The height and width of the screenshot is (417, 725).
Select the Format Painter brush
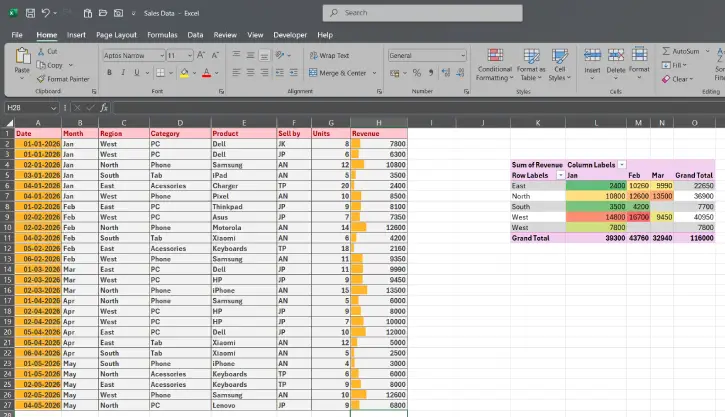click(41, 79)
